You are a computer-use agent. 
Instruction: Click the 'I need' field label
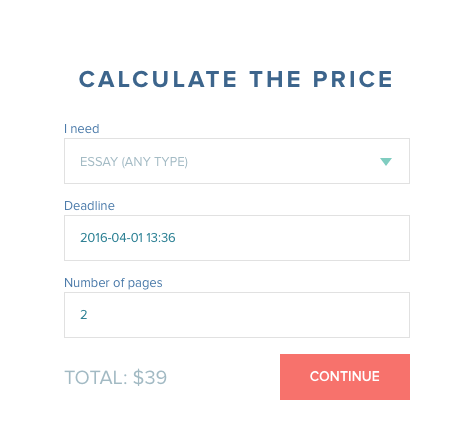pos(82,129)
